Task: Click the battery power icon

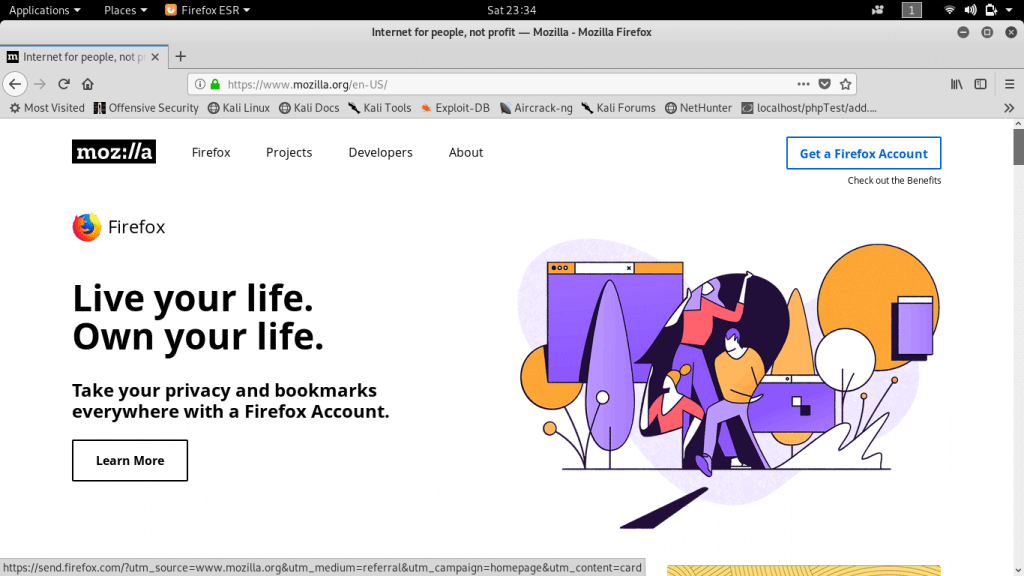Action: [x=991, y=10]
